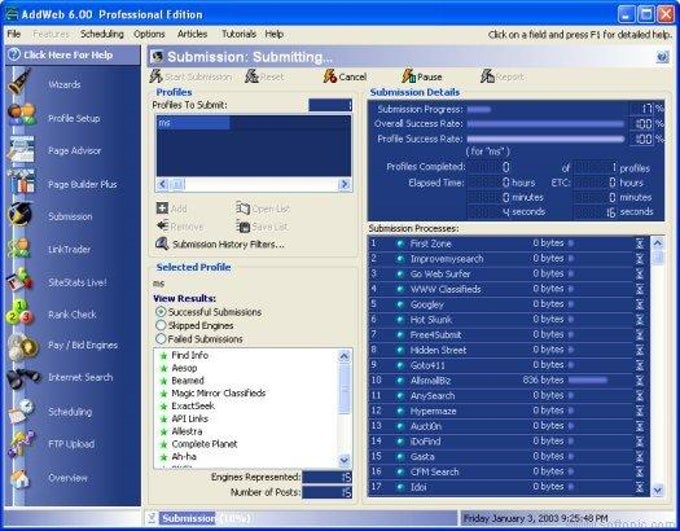Select 'Magic Mirror Classifieds' result entry
This screenshot has width=680, height=531.
click(x=219, y=393)
